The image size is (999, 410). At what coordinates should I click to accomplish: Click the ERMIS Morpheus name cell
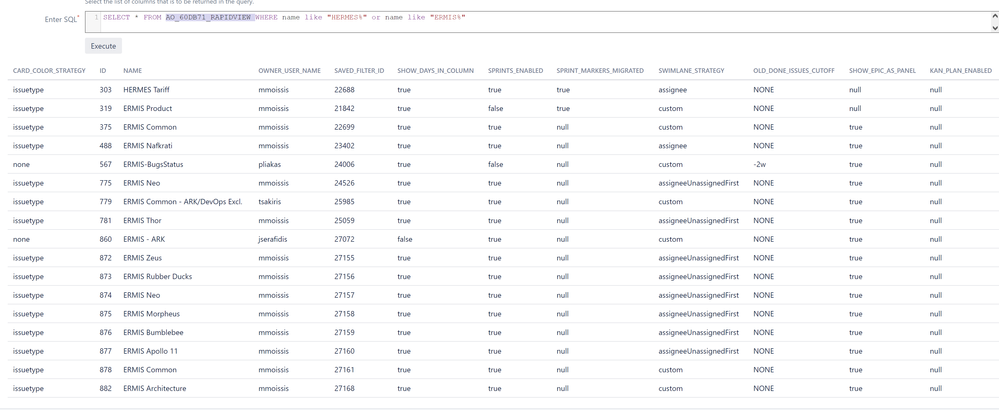tap(152, 314)
